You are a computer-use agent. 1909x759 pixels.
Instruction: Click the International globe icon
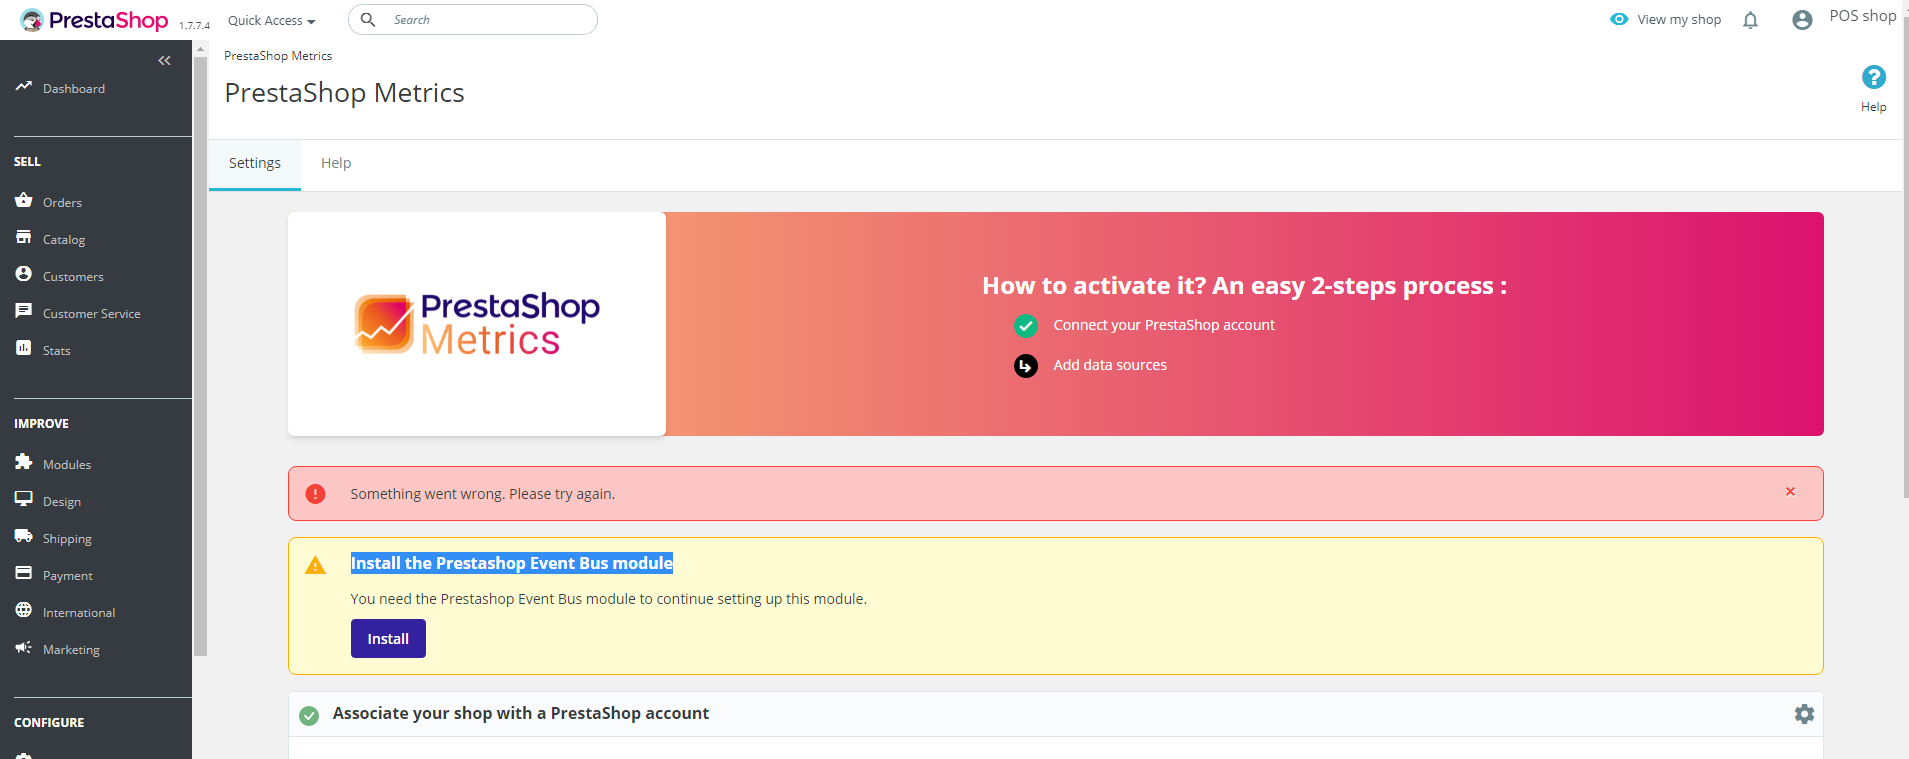point(24,610)
